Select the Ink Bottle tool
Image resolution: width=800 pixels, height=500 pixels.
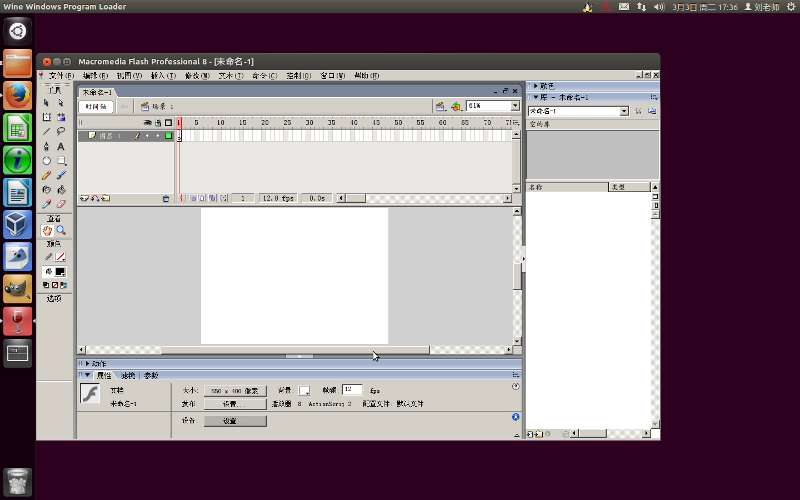(x=46, y=190)
